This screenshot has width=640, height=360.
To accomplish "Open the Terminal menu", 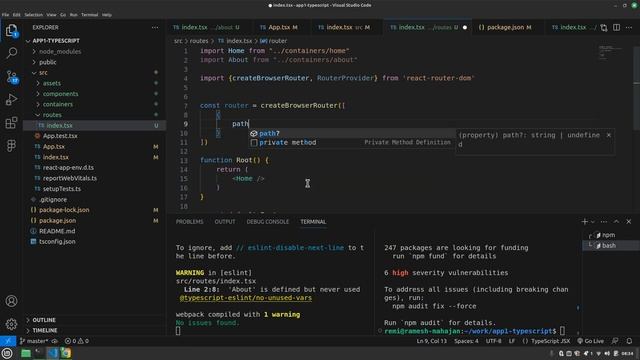I will [89, 15].
